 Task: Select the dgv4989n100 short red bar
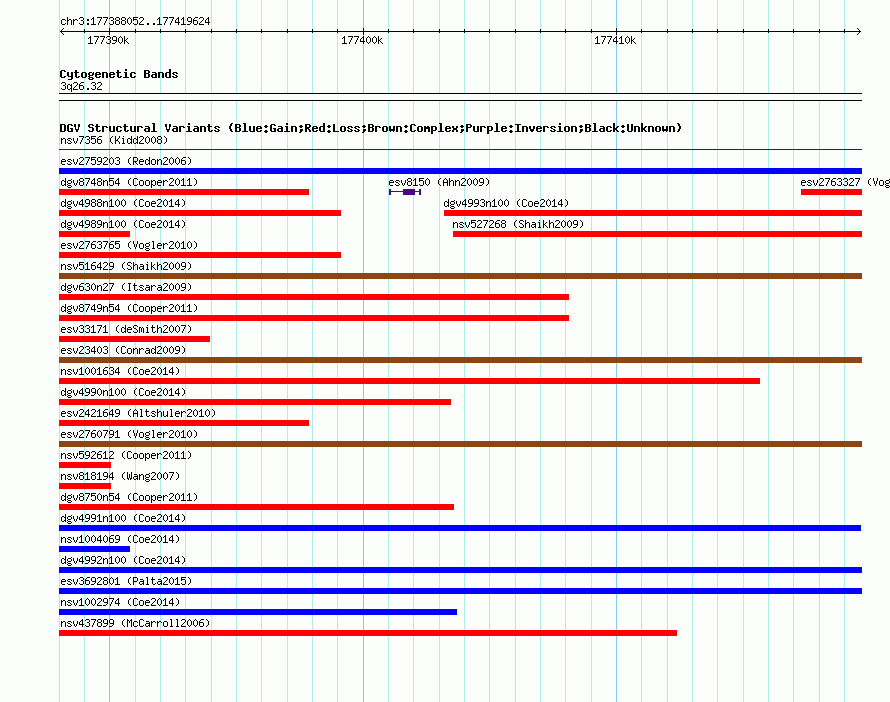(x=94, y=234)
